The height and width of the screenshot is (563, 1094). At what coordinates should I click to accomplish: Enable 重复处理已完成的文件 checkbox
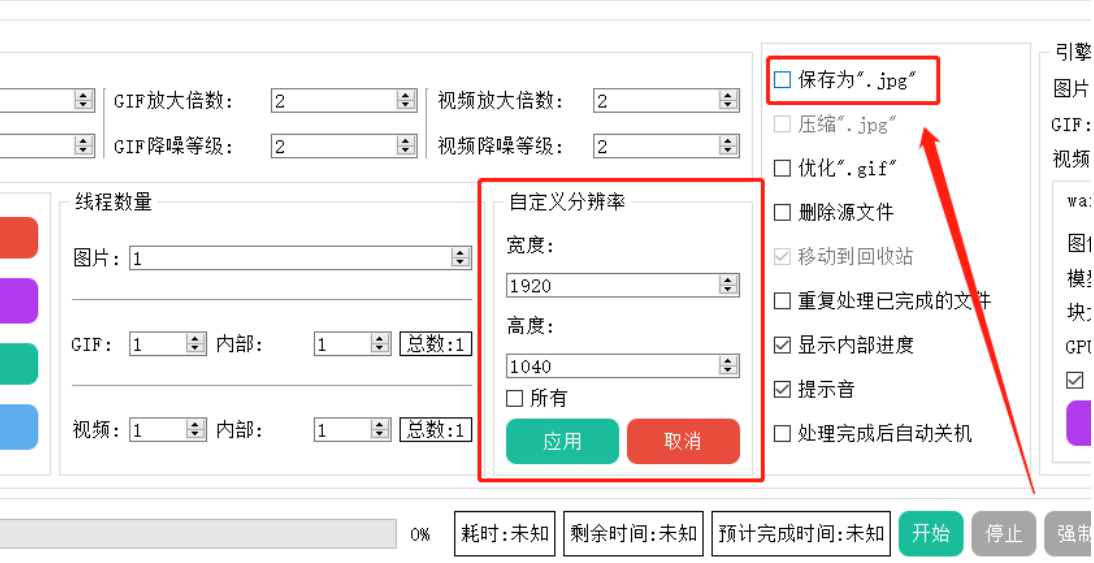pos(783,300)
